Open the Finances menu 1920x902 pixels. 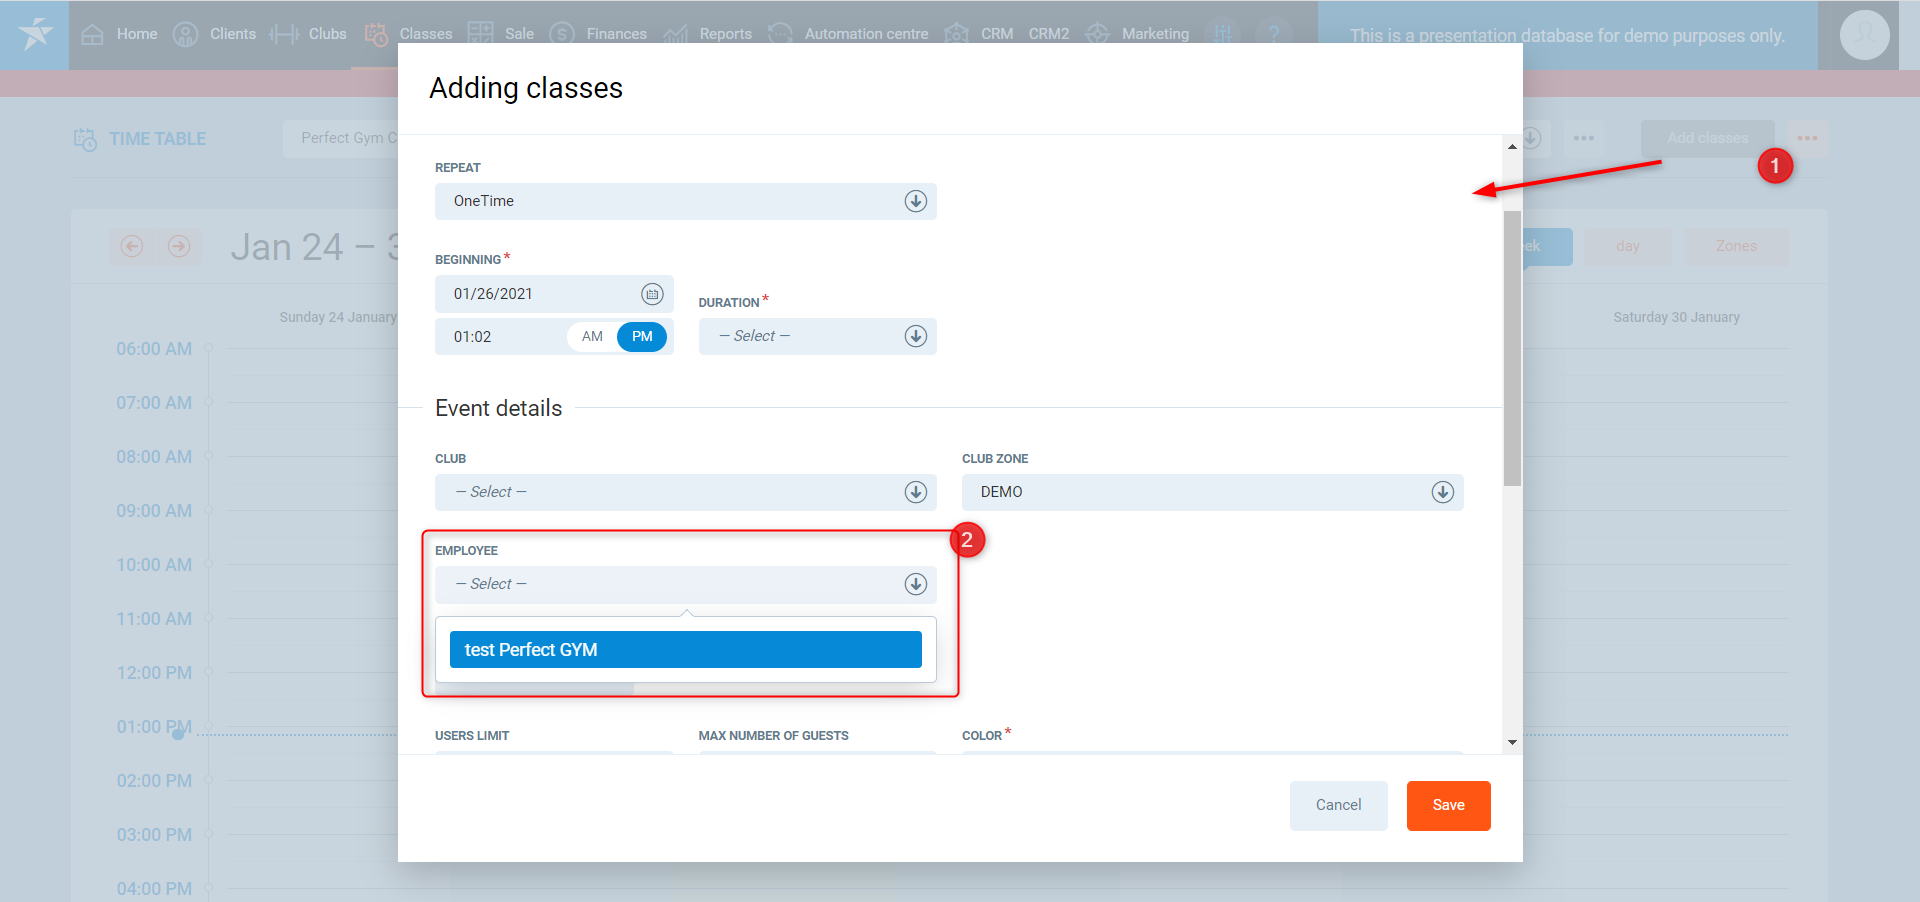point(616,34)
